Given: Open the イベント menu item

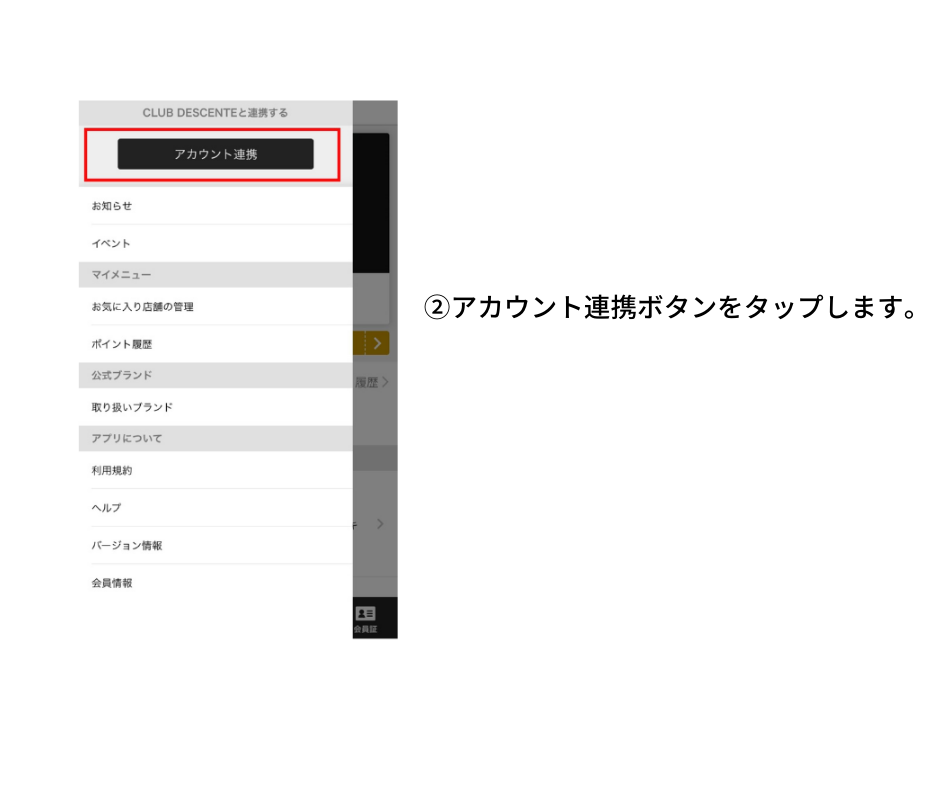Looking at the screenshot, I should 215,243.
